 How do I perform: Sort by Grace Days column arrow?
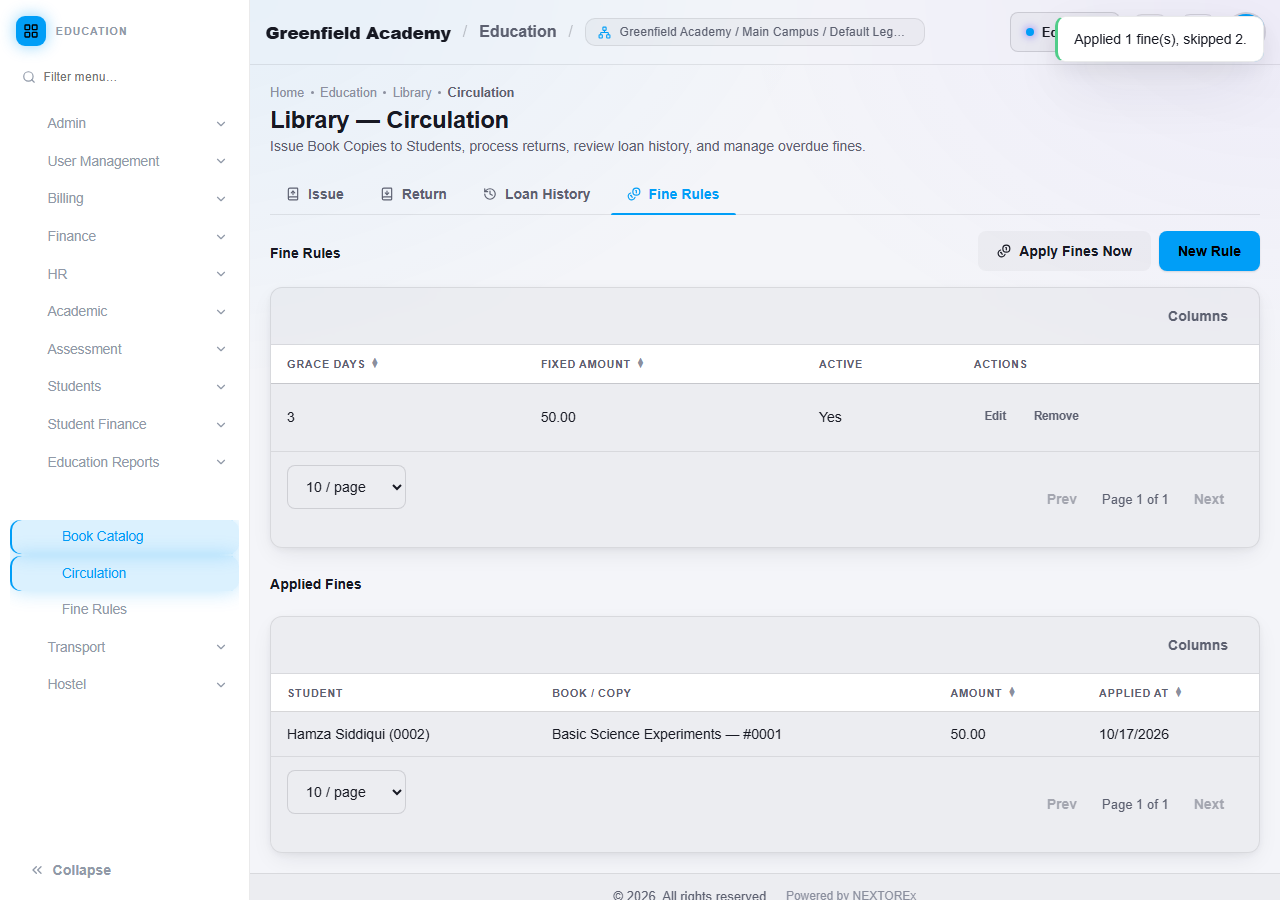(x=375, y=364)
